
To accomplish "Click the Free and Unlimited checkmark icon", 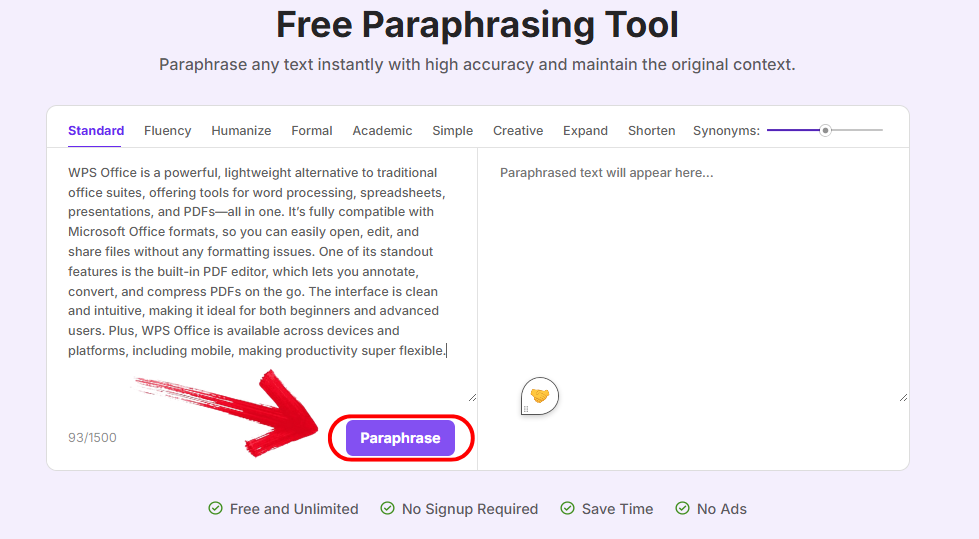I will click(x=215, y=509).
